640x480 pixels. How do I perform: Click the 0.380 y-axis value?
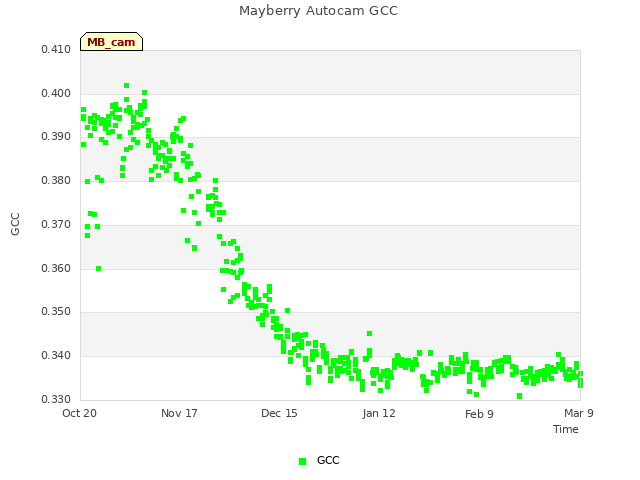56,180
